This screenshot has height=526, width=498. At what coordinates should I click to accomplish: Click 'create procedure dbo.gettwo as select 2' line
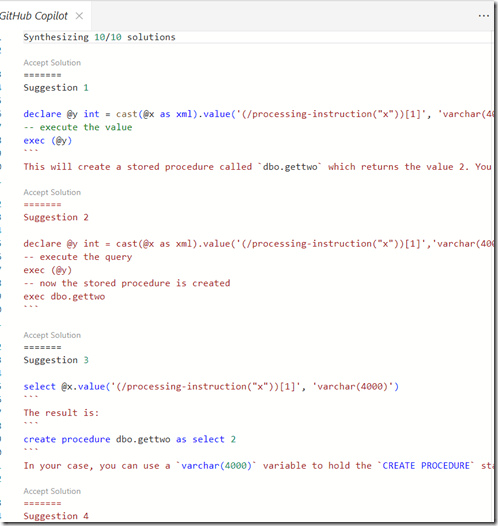(x=129, y=439)
